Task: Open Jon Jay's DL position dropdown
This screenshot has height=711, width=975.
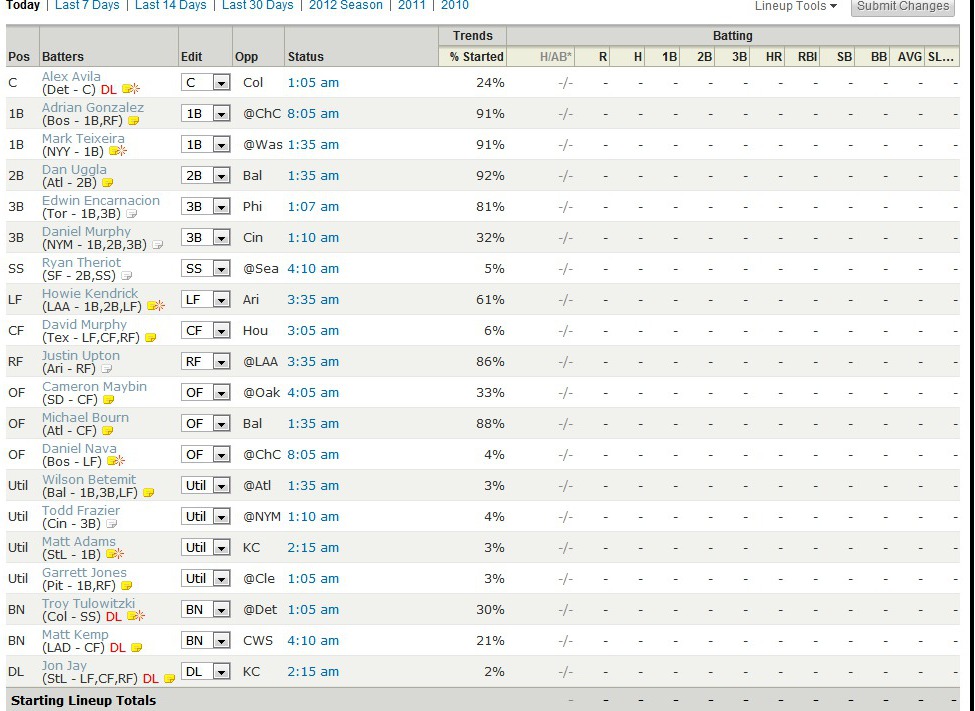Action: click(206, 672)
